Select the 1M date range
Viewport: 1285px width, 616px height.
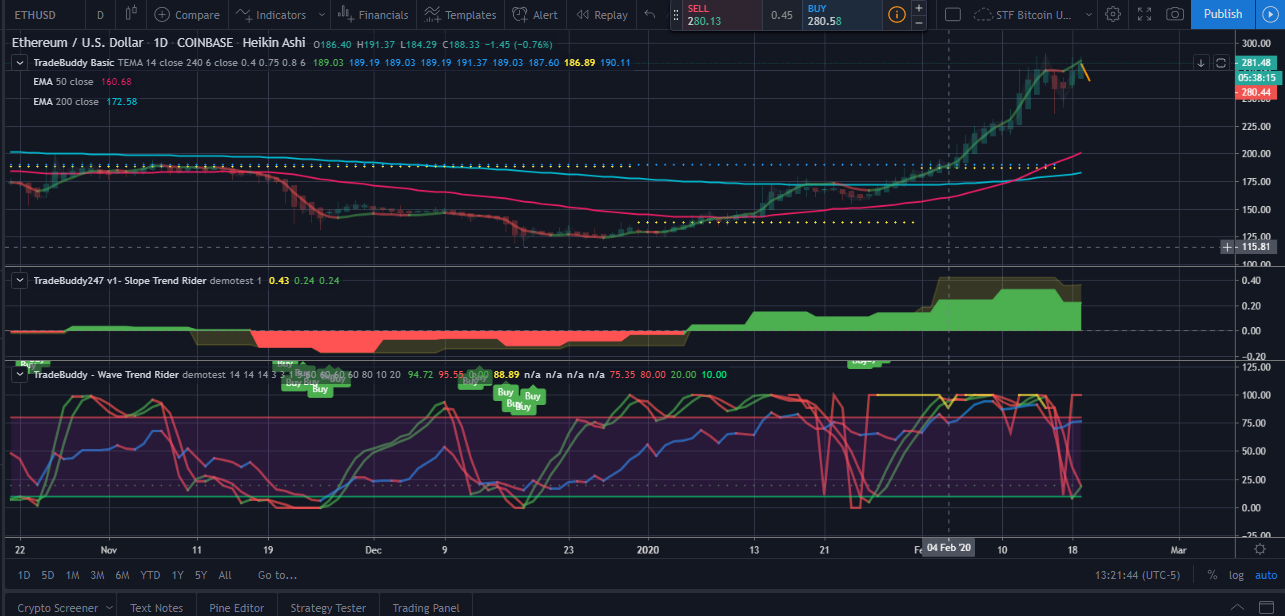73,575
